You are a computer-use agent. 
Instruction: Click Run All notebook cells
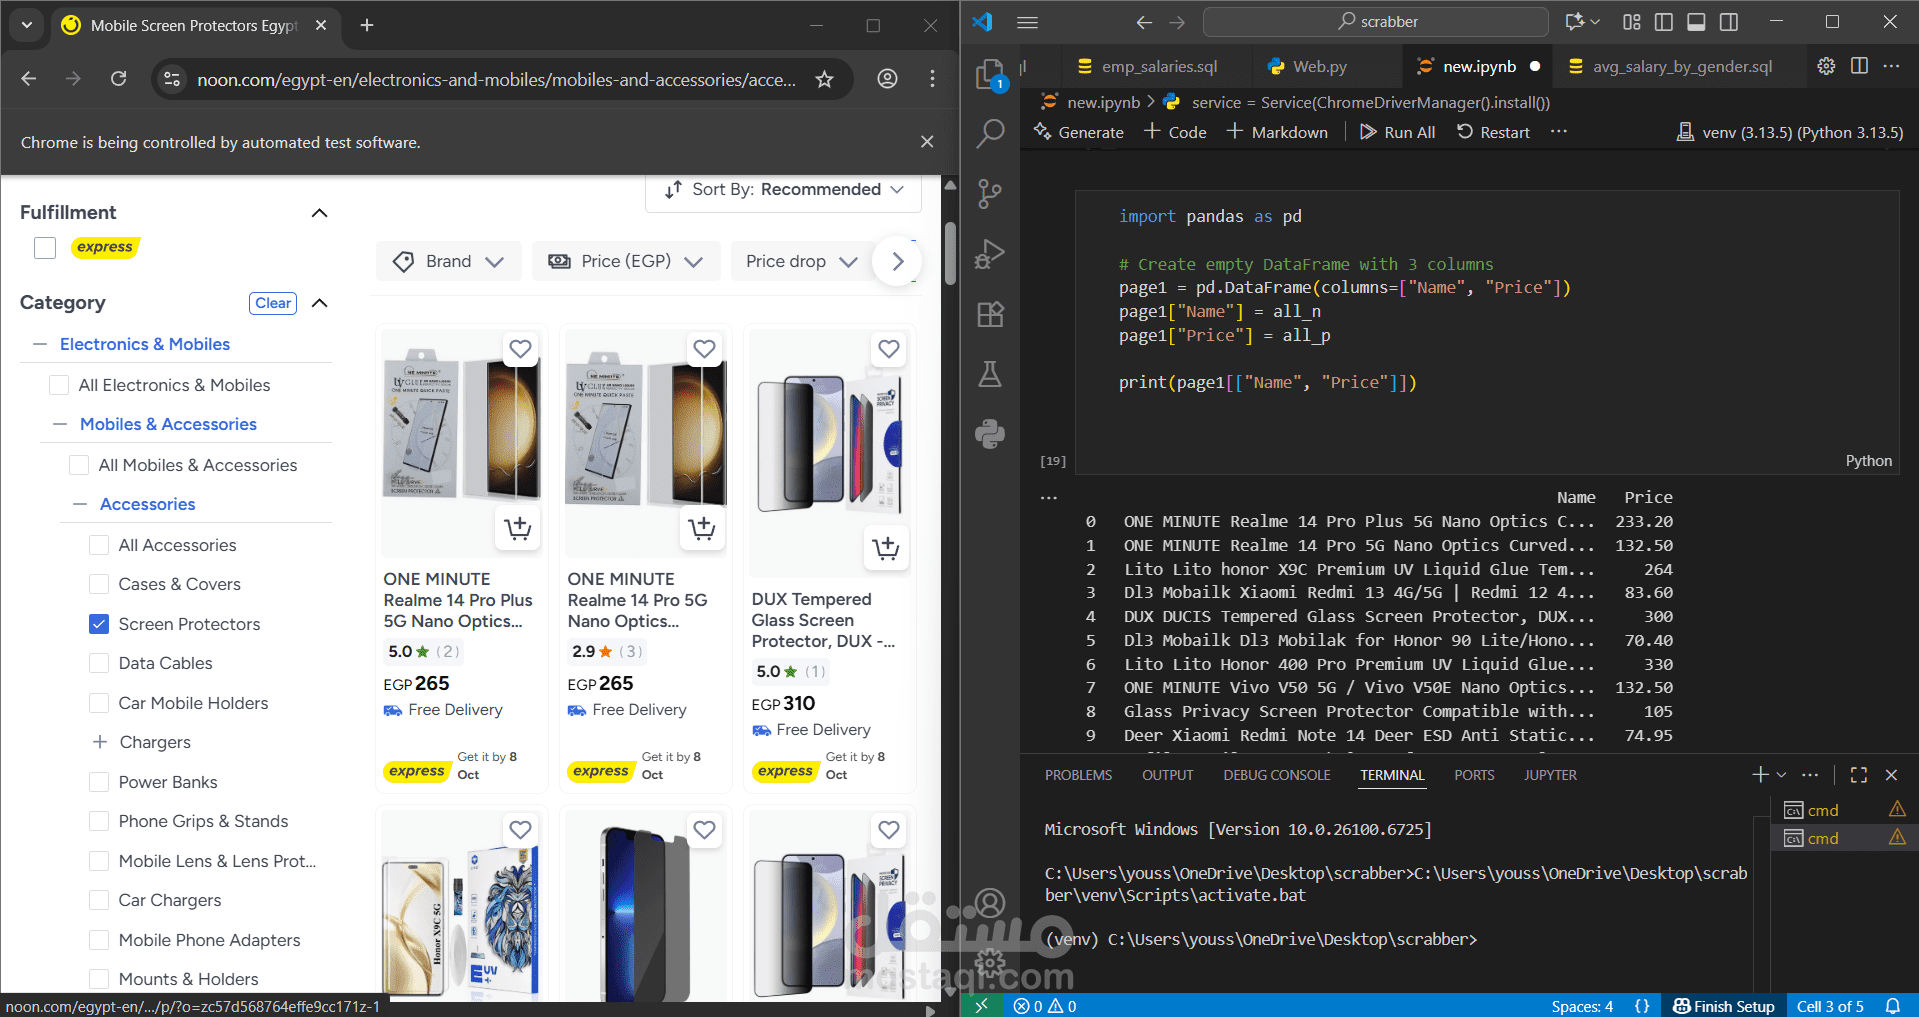tap(1398, 132)
